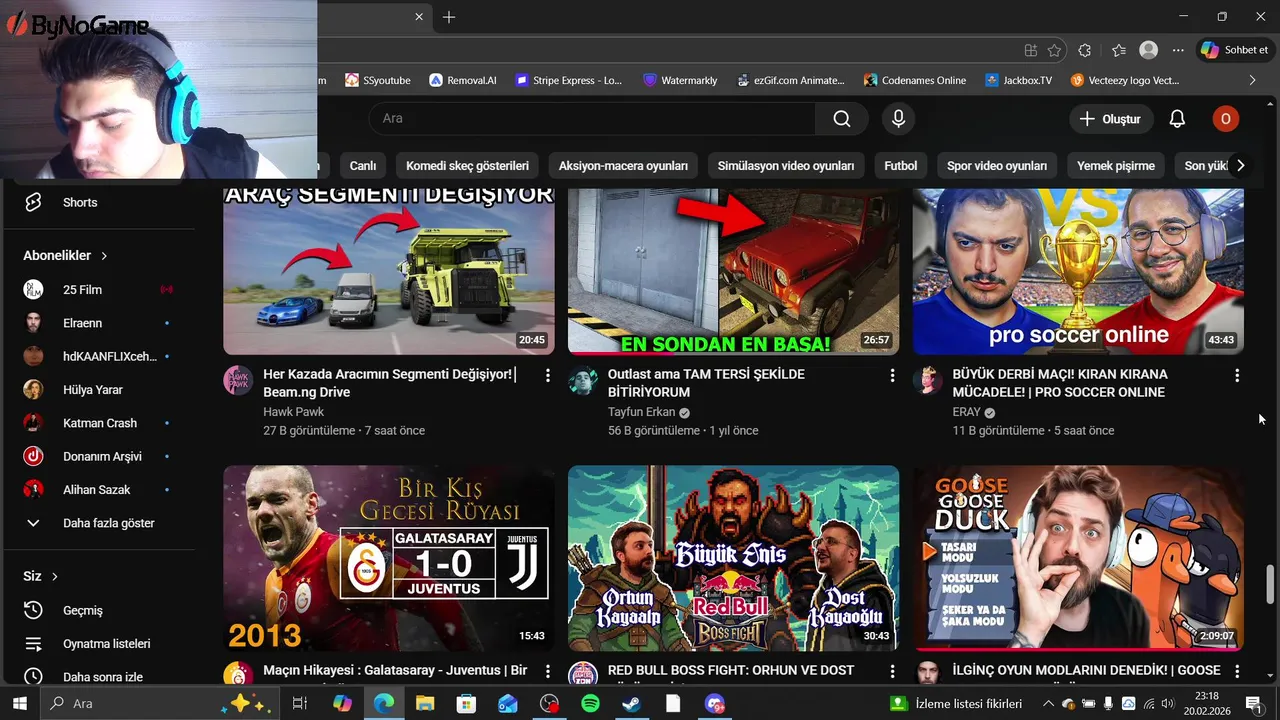The height and width of the screenshot is (720, 1280).
Task: Select the Simülasyon video oyunları chip
Action: pos(786,166)
